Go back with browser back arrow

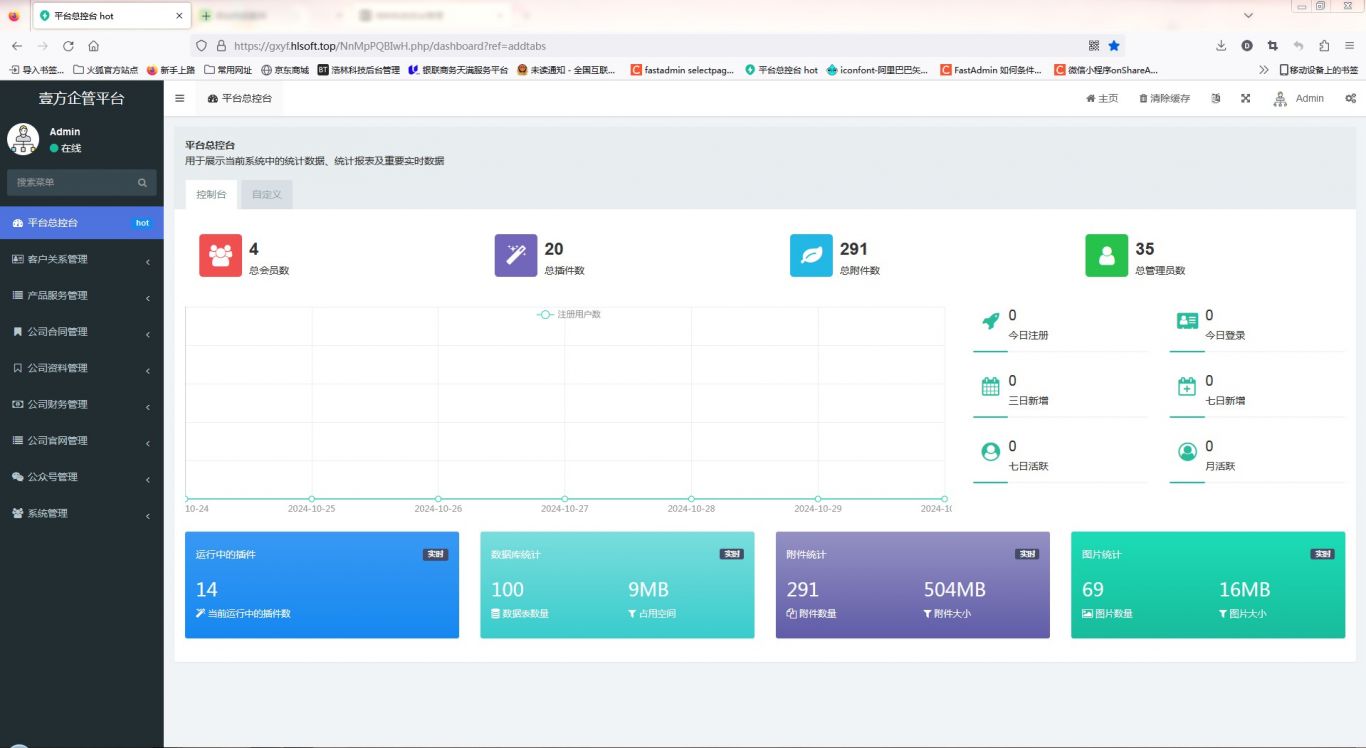pos(17,46)
